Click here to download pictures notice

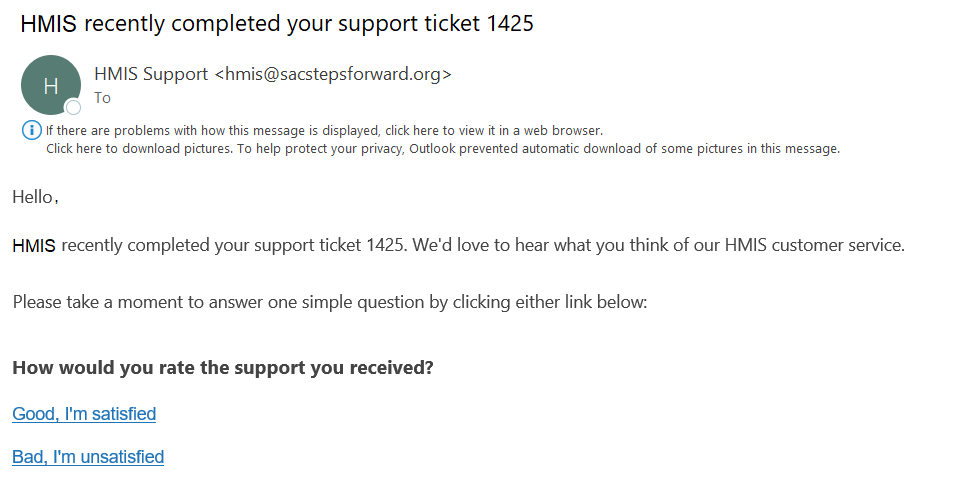pos(140,148)
